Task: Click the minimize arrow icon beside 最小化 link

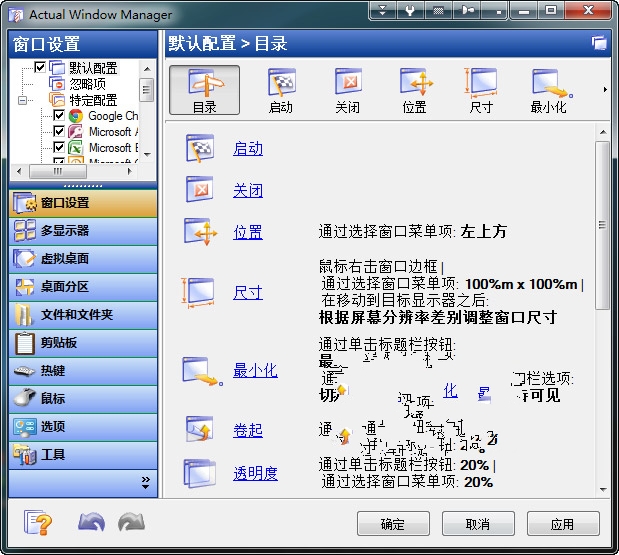Action: click(203, 371)
